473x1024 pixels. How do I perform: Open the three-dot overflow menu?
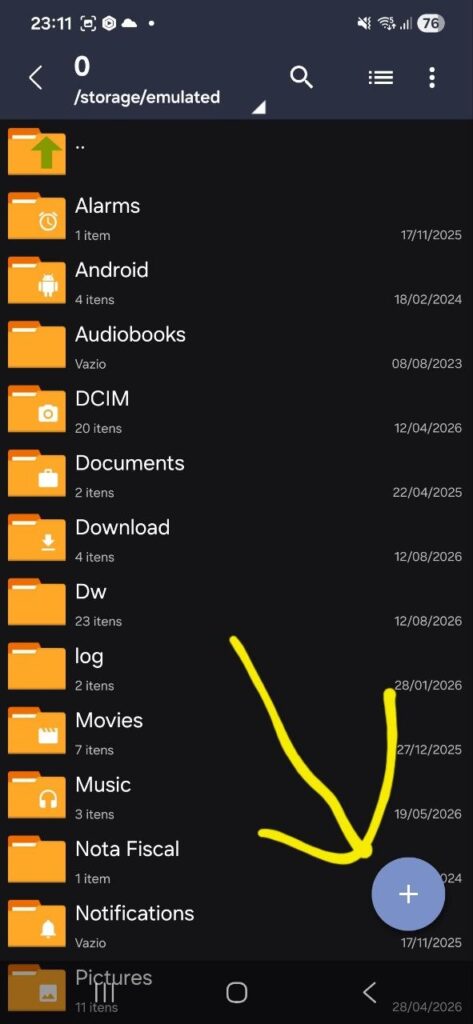[x=432, y=78]
